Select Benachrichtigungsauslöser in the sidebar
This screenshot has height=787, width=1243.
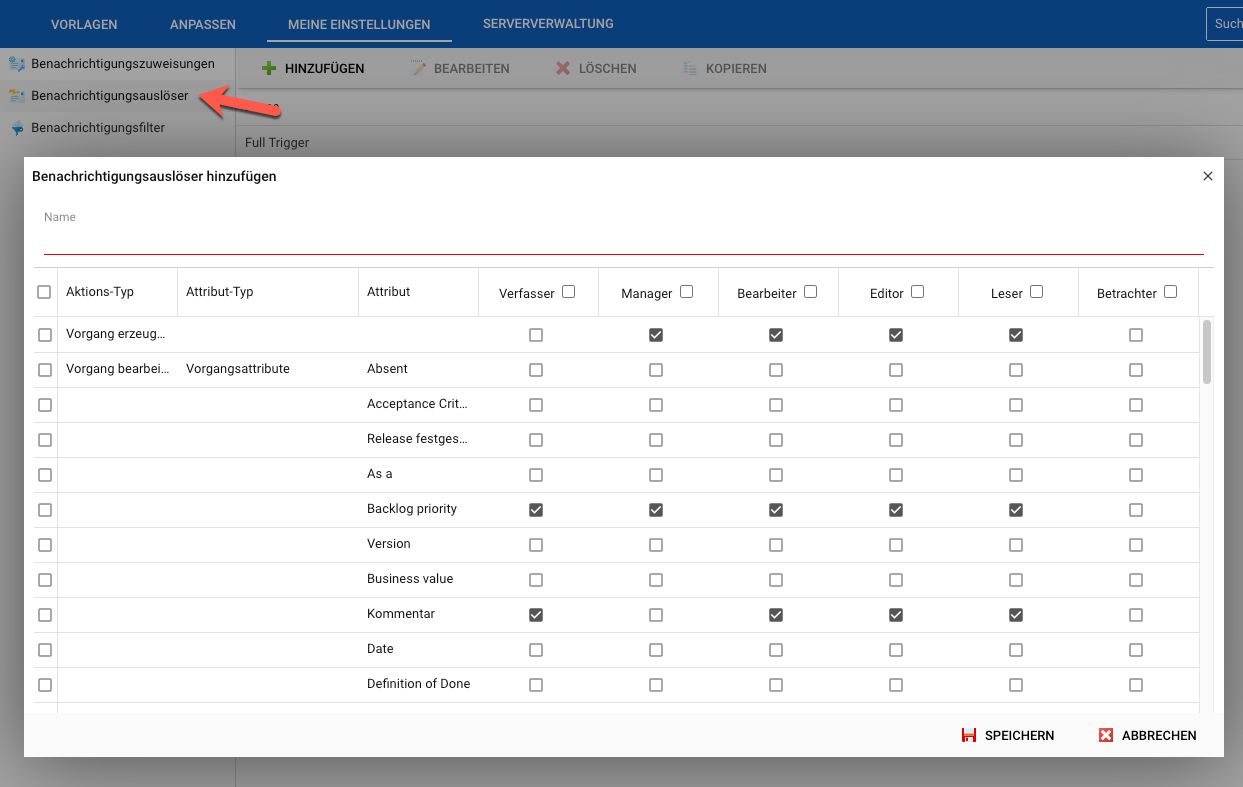(109, 96)
